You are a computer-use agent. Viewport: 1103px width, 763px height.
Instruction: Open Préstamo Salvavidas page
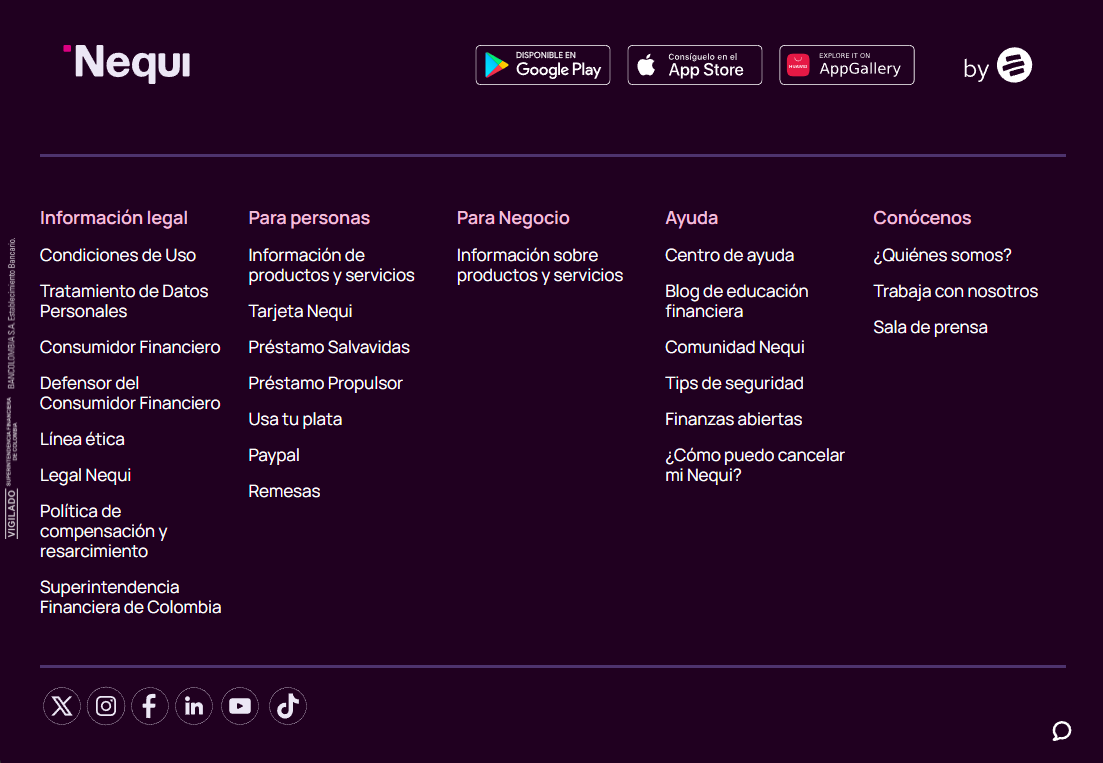[x=329, y=347]
